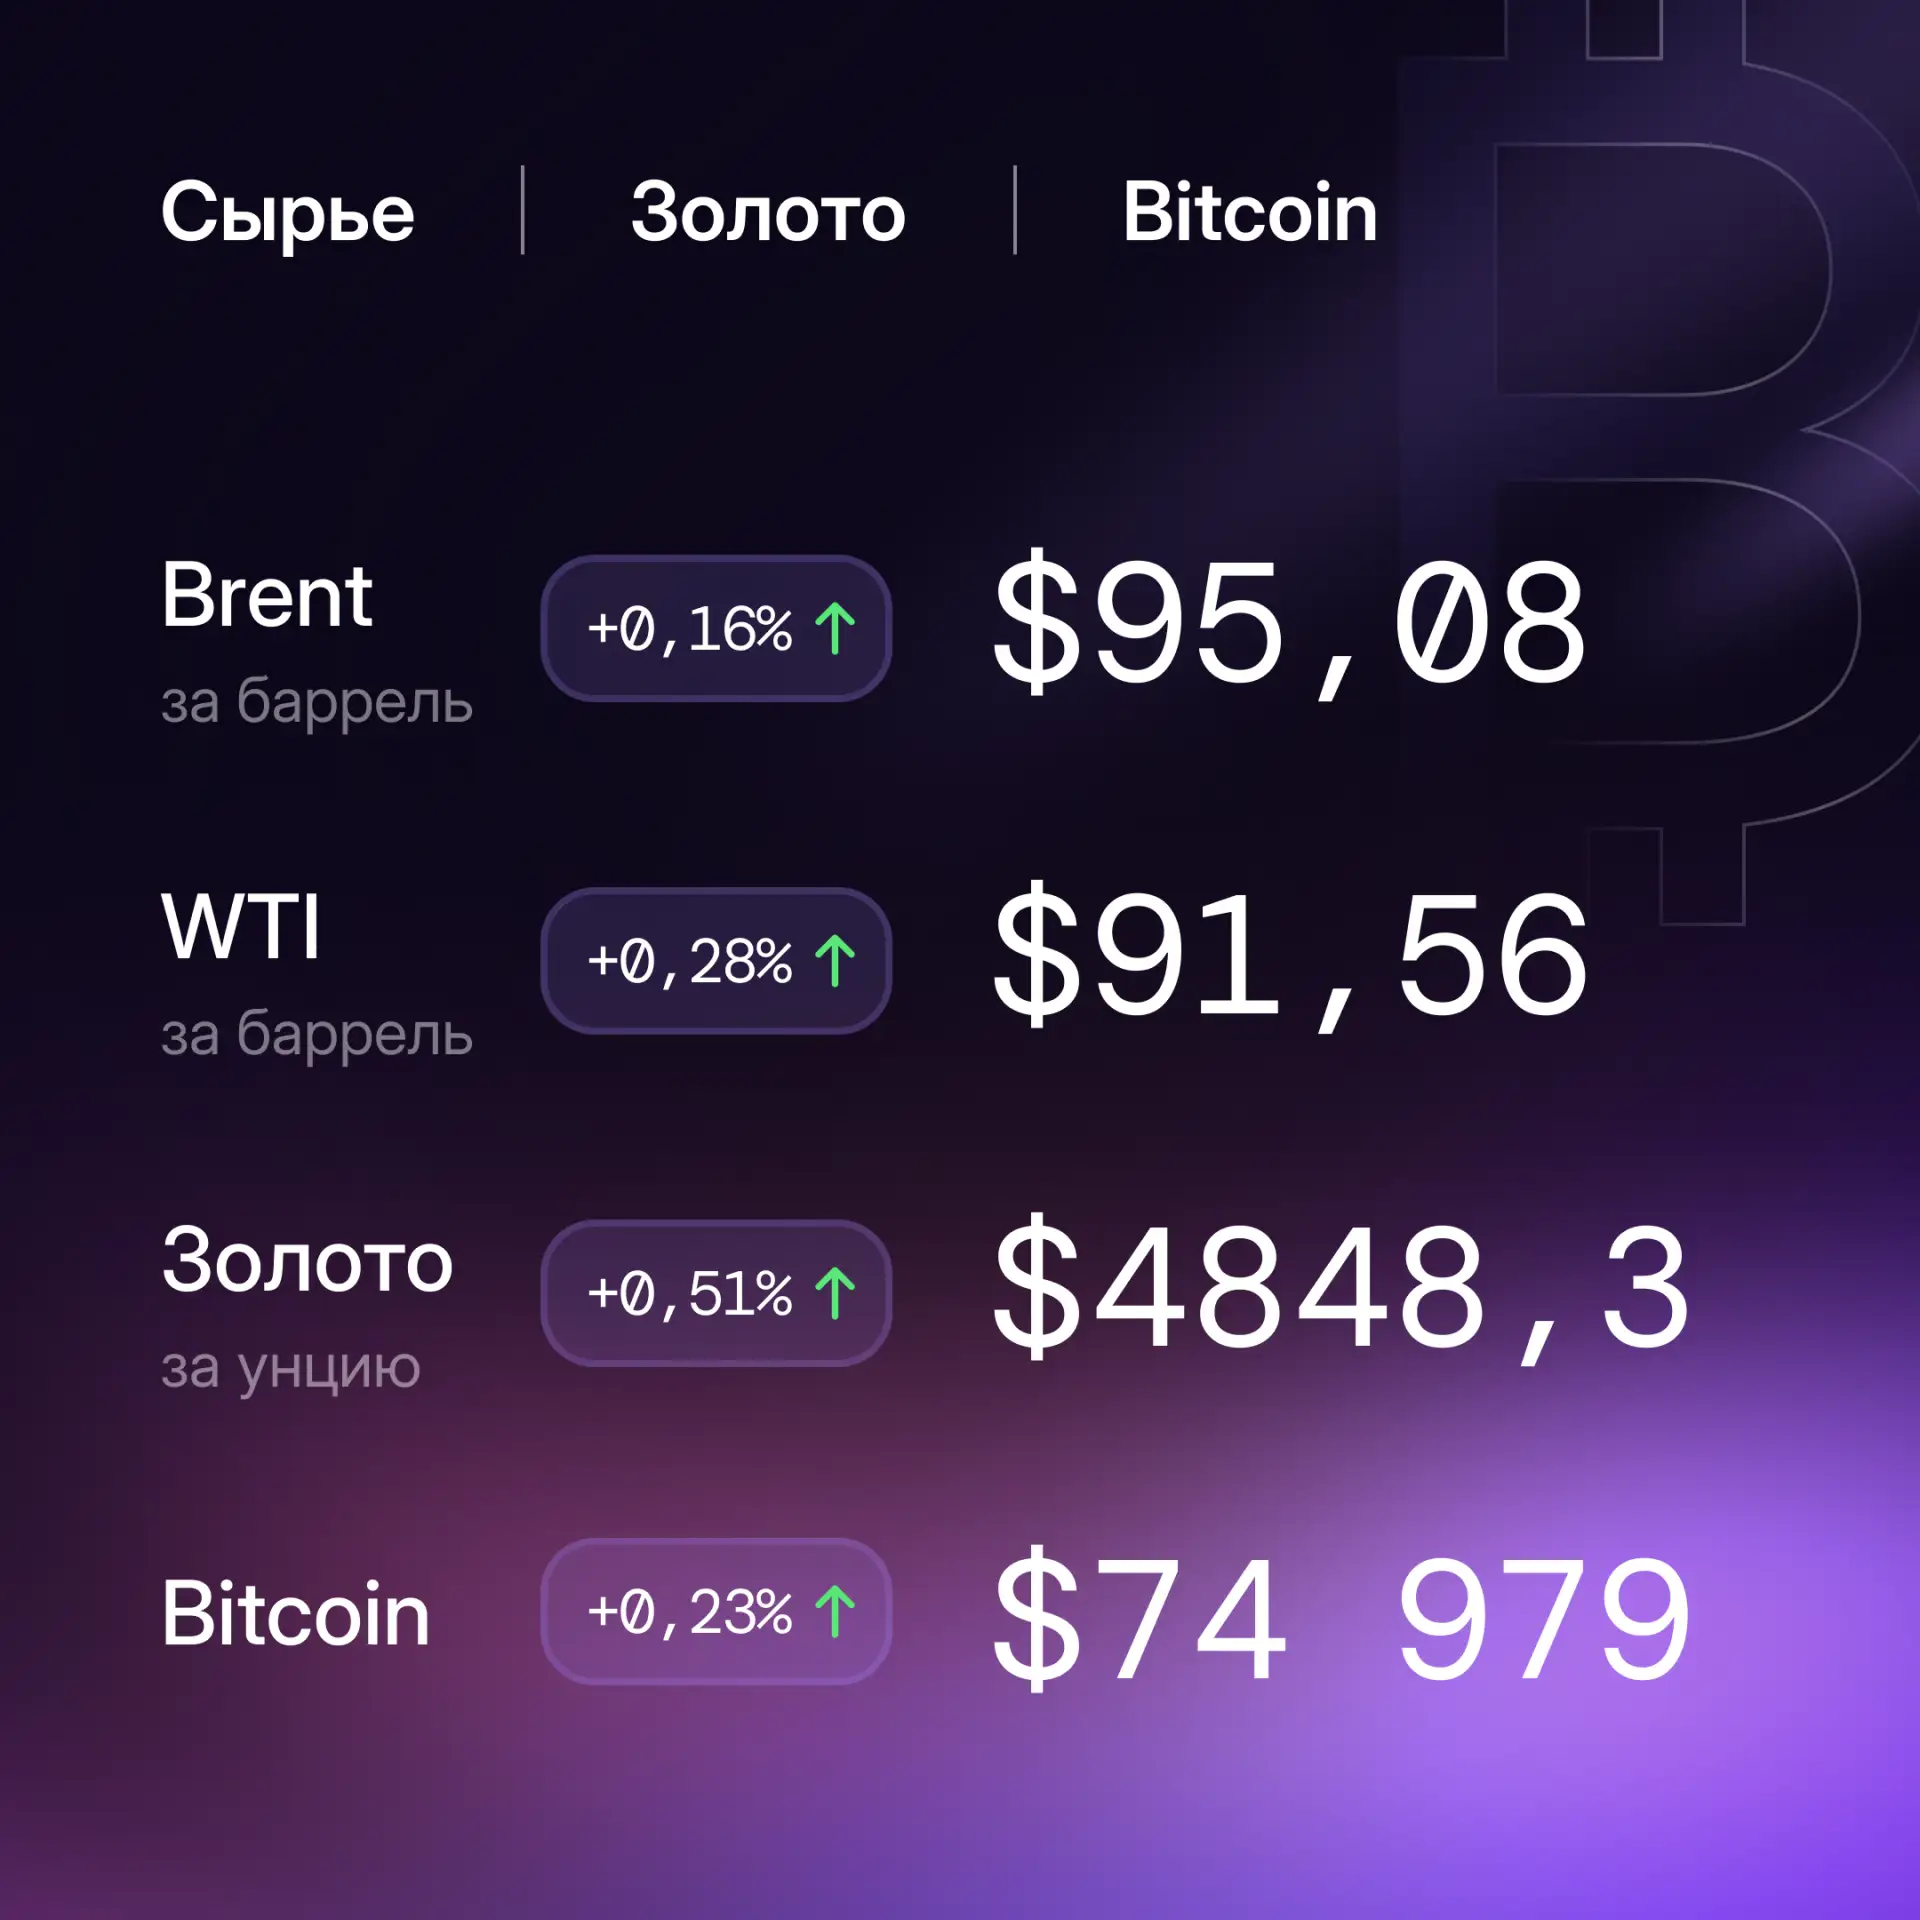The width and height of the screenshot is (1920, 1920).
Task: Click the $4848,3 gold price
Action: pyautogui.click(x=1341, y=1289)
